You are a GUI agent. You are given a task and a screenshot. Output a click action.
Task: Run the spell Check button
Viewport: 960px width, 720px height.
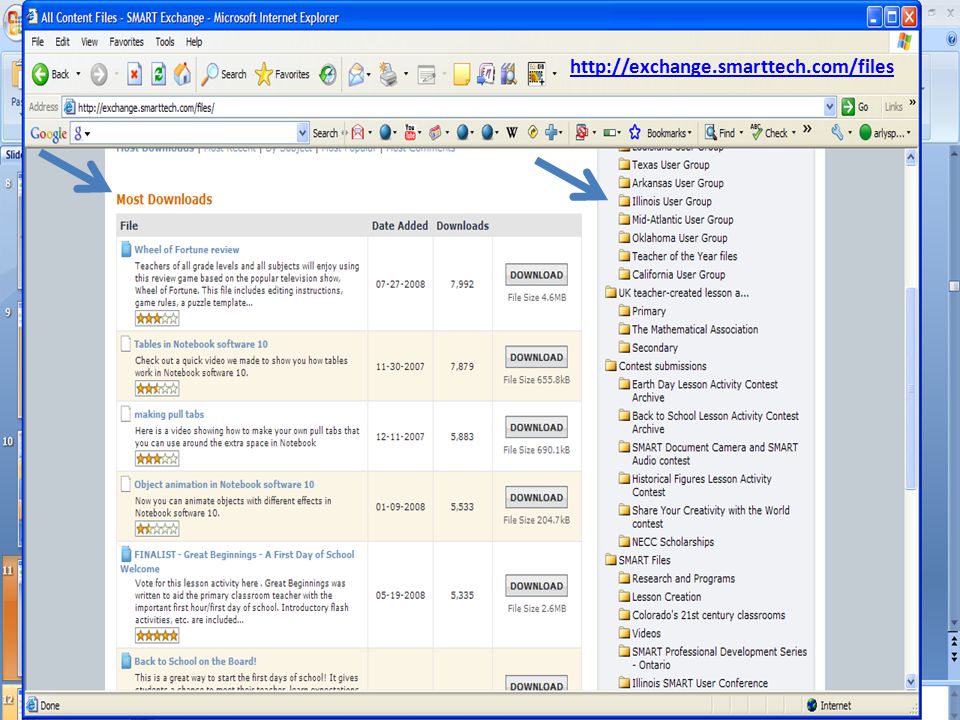click(770, 132)
